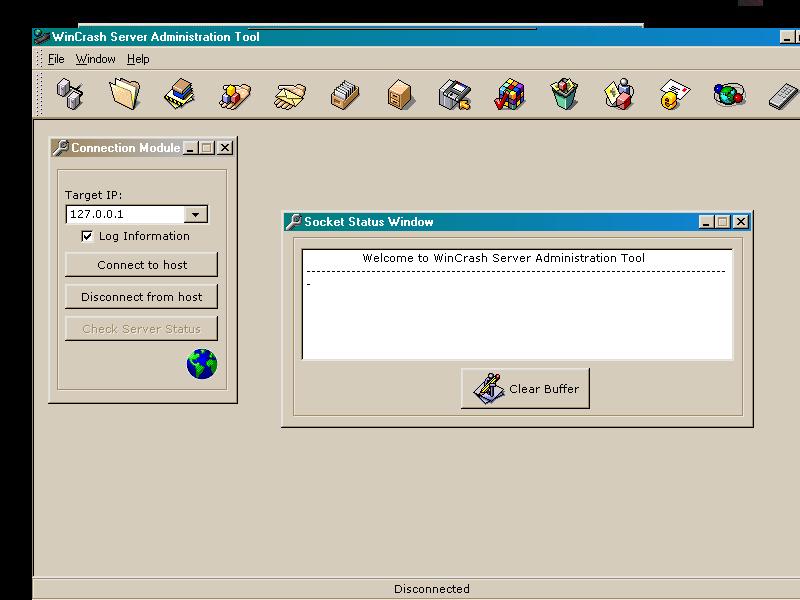
Task: Click the network computers toolbar icon
Action: click(x=69, y=94)
